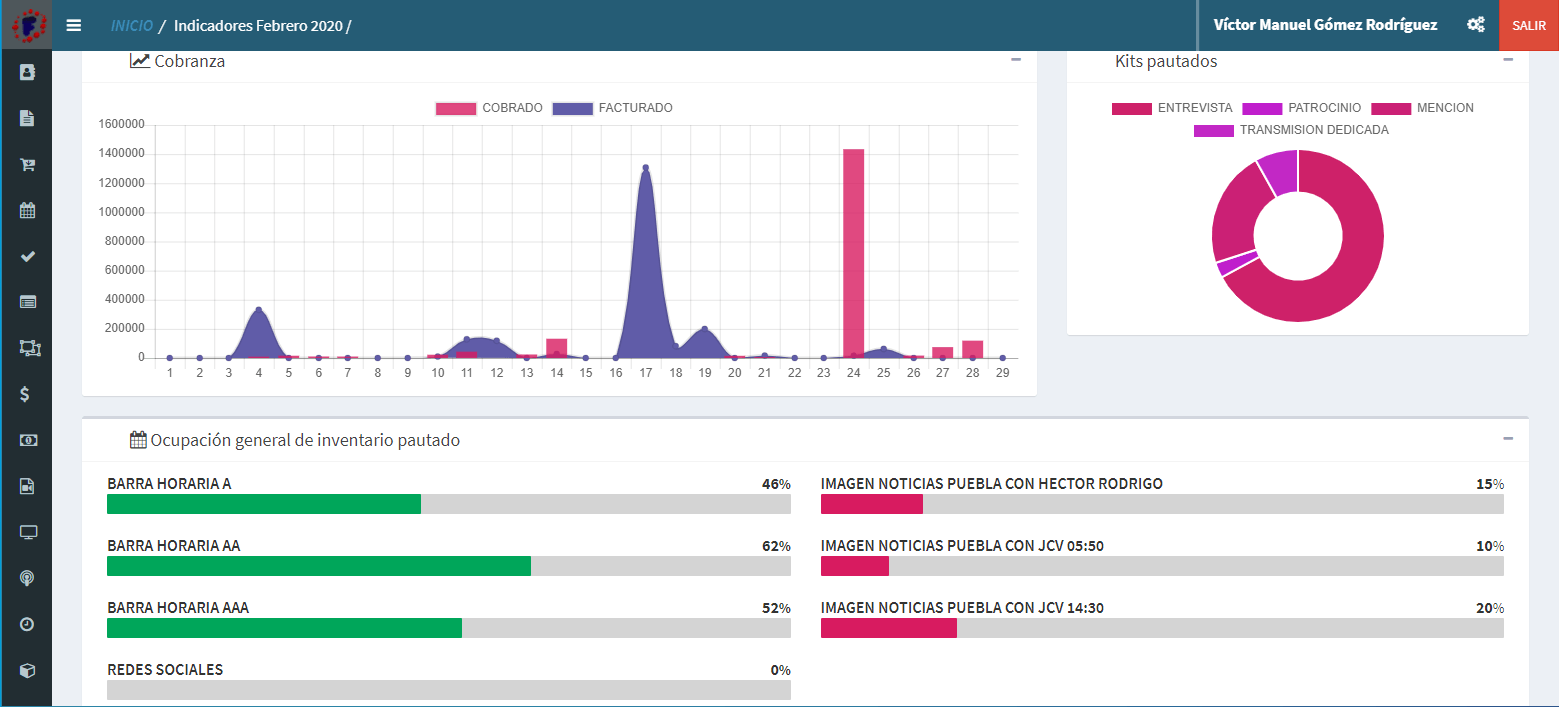Open the calendar icon in the sidebar

(x=27, y=210)
